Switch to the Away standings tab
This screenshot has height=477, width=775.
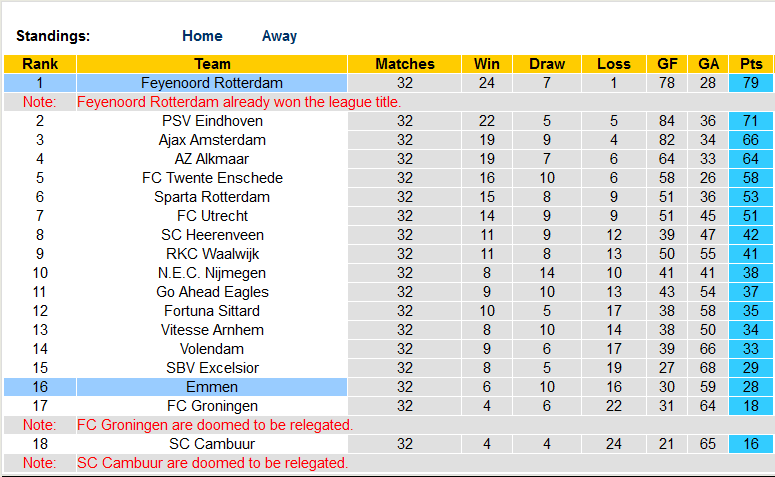coord(279,36)
